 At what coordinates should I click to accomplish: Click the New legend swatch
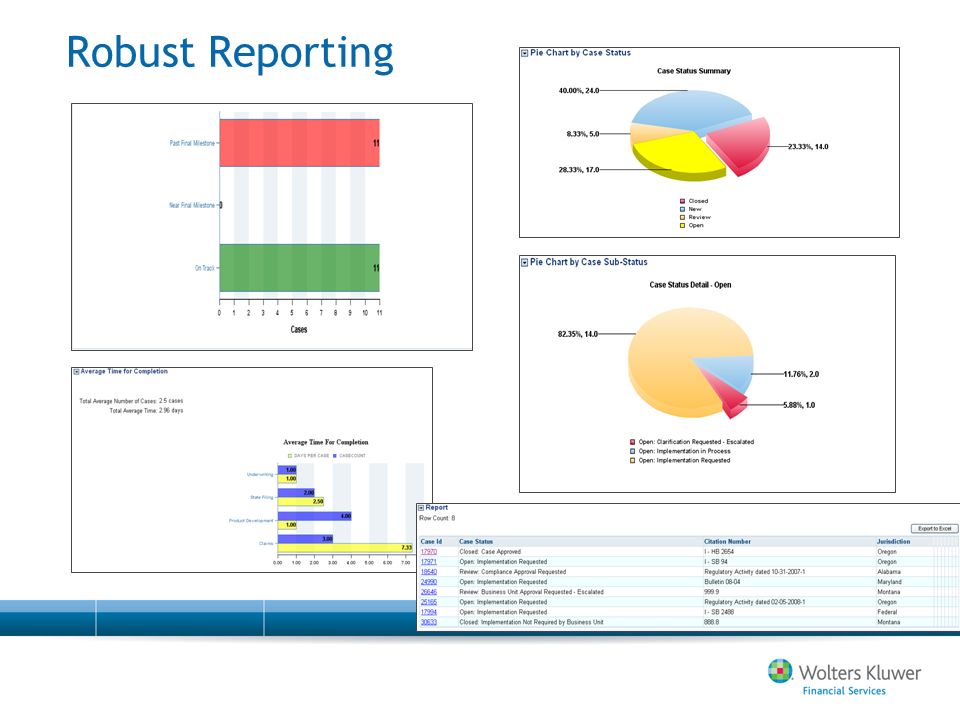[x=682, y=209]
